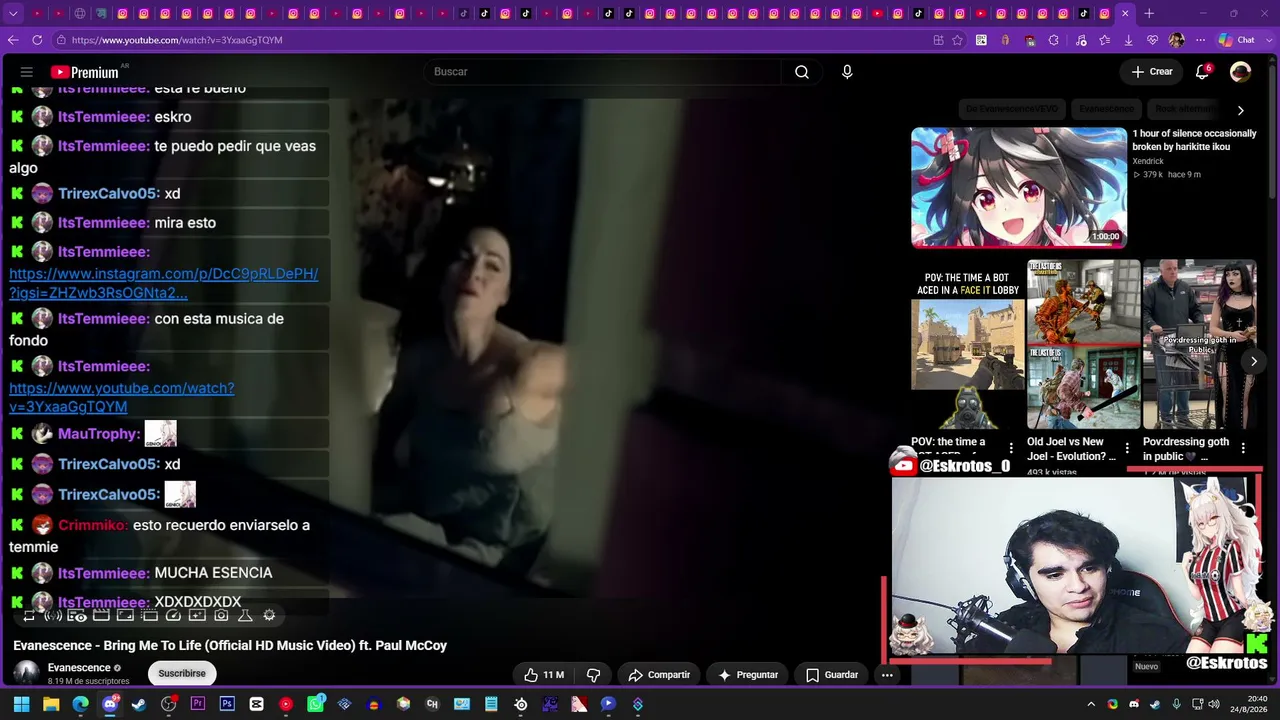Reload the page in the browser
The image size is (1280, 720).
37,40
